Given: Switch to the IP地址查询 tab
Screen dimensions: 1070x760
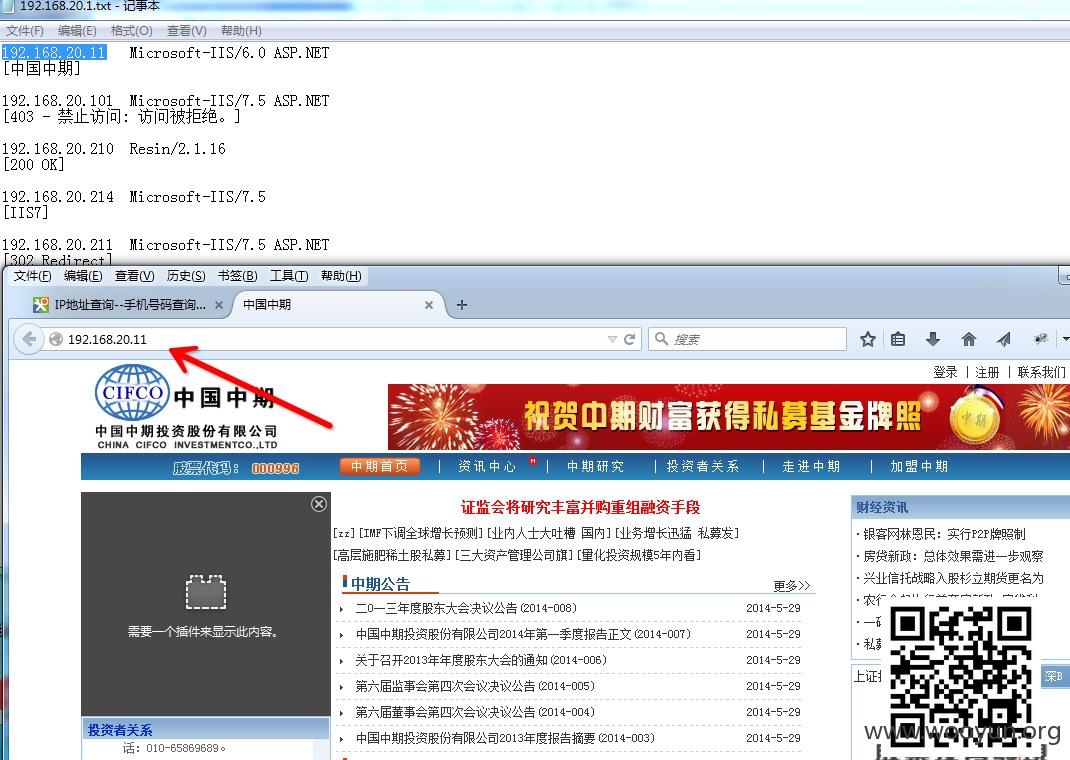Looking at the screenshot, I should [x=128, y=305].
